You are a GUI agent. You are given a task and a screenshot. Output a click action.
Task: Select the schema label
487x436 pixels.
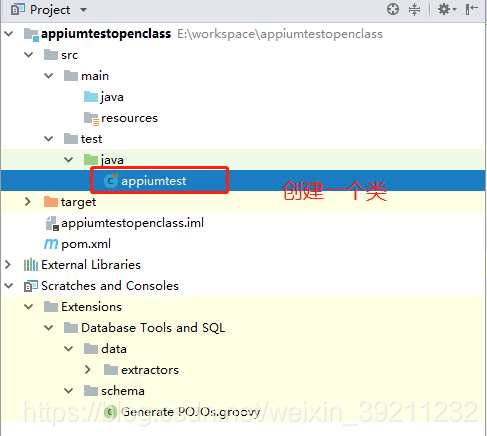[x=123, y=391]
